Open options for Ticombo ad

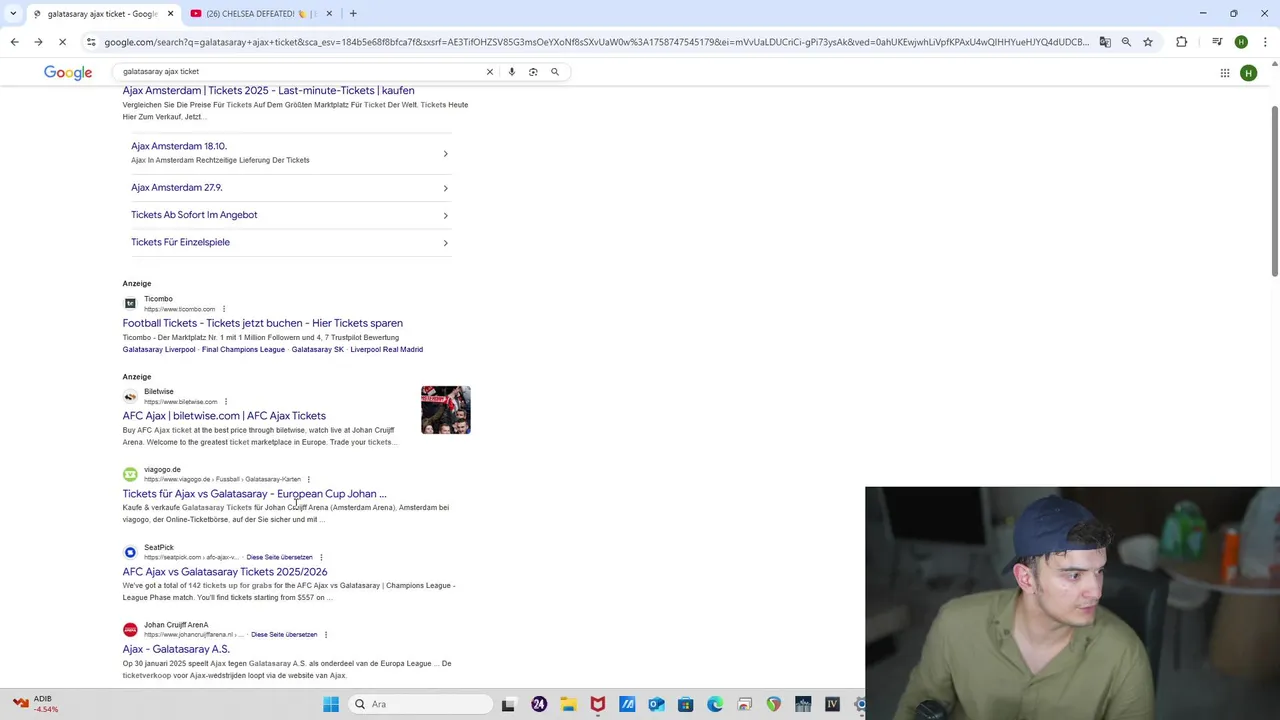click(224, 309)
